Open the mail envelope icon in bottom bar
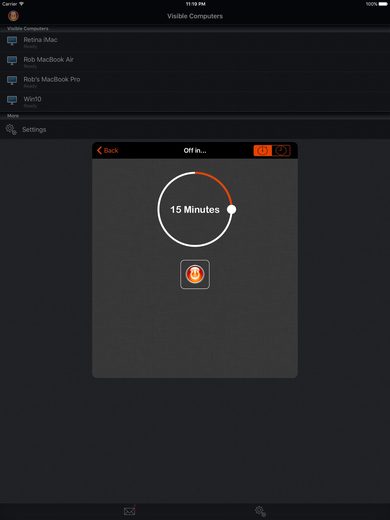 (129, 511)
